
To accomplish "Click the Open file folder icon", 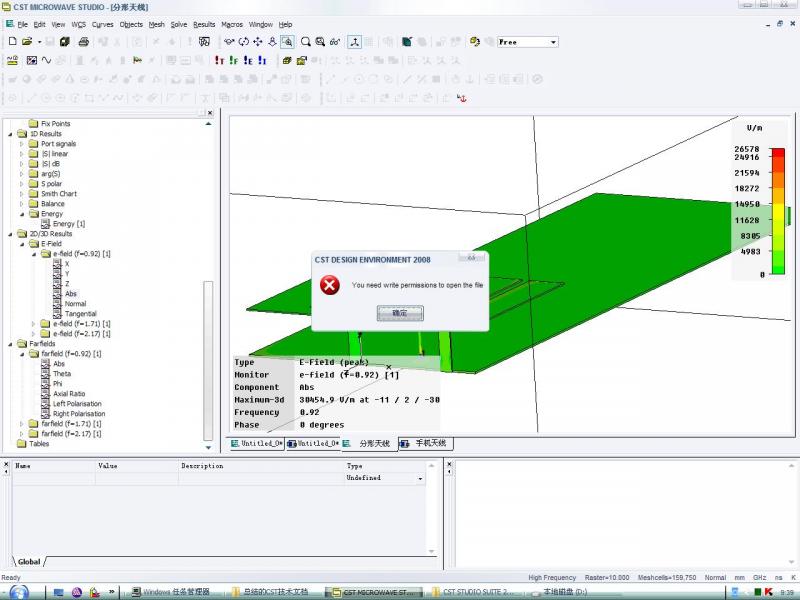I will [27, 41].
